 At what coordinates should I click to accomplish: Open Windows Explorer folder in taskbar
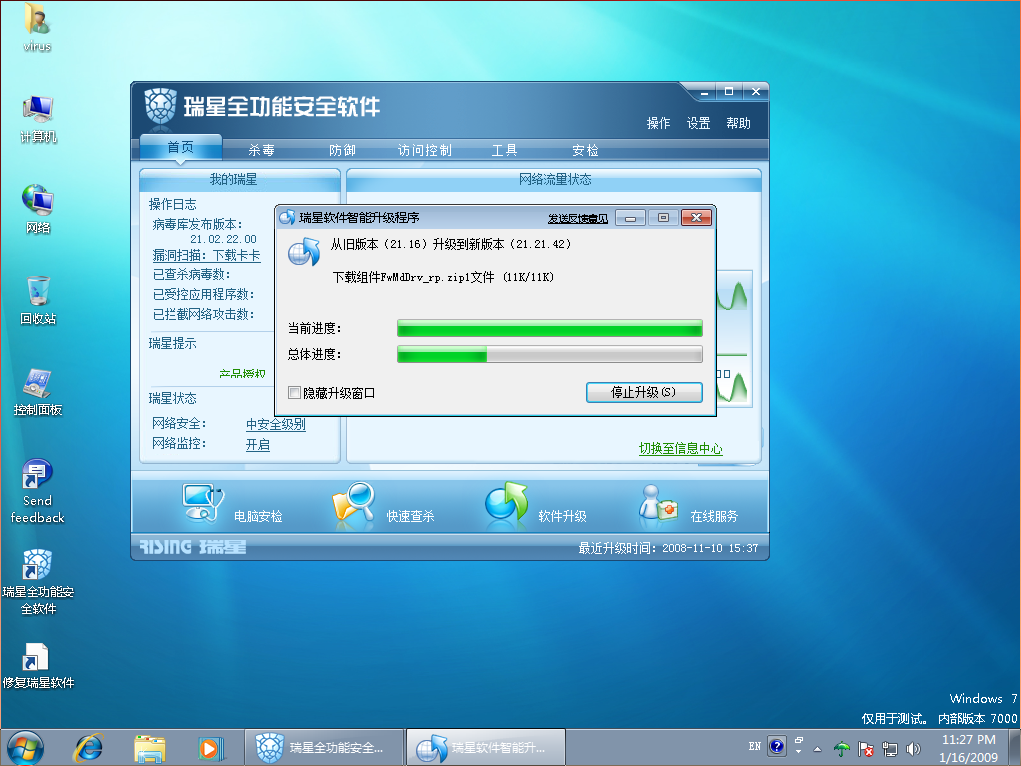[150, 748]
